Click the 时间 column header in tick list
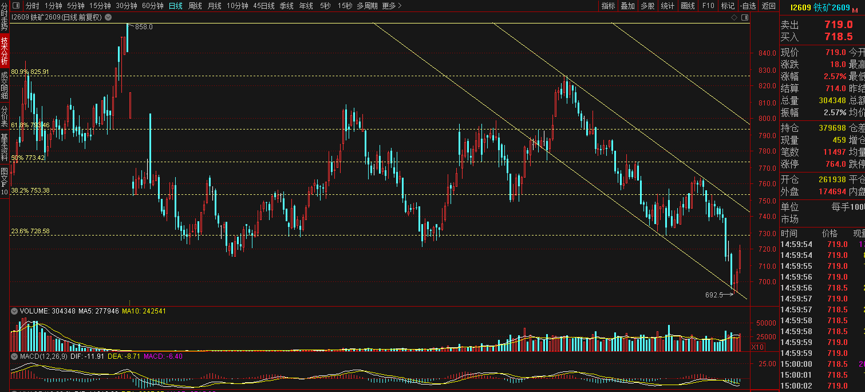Viewport: 865px width, 392px height. [789, 234]
